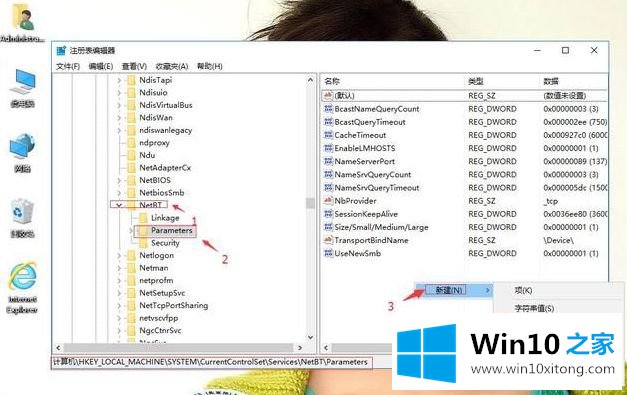Open the 编辑(E) menu
Viewport: 627px width, 395px height.
click(101, 66)
